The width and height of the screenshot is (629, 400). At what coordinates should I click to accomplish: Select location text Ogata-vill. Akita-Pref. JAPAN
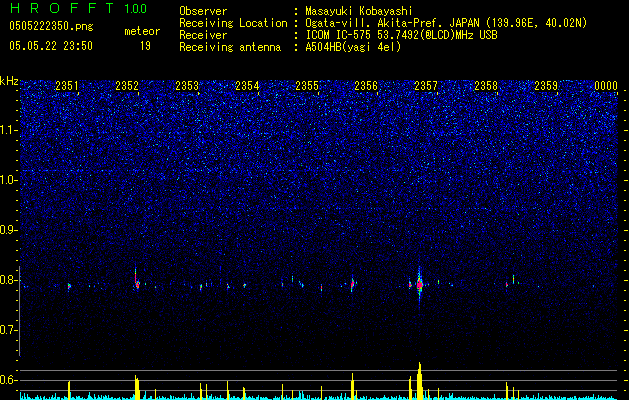pyautogui.click(x=394, y=23)
